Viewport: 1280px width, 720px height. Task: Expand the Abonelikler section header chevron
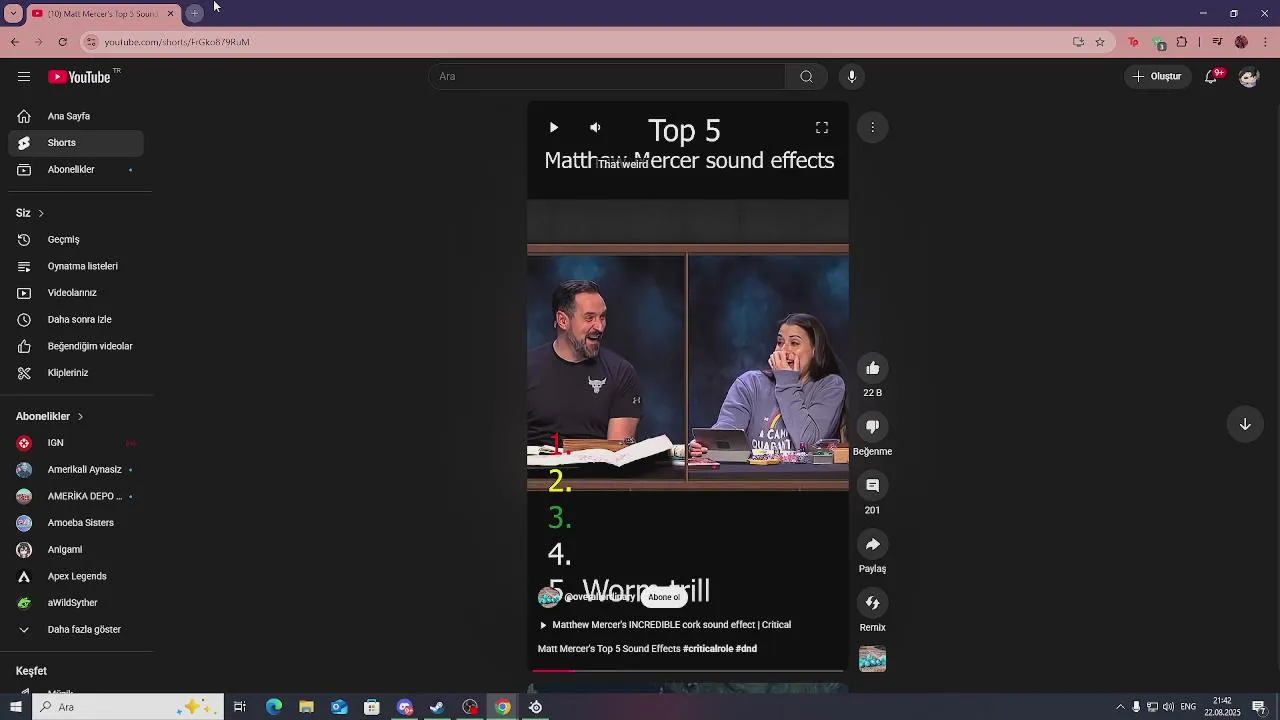tap(80, 416)
